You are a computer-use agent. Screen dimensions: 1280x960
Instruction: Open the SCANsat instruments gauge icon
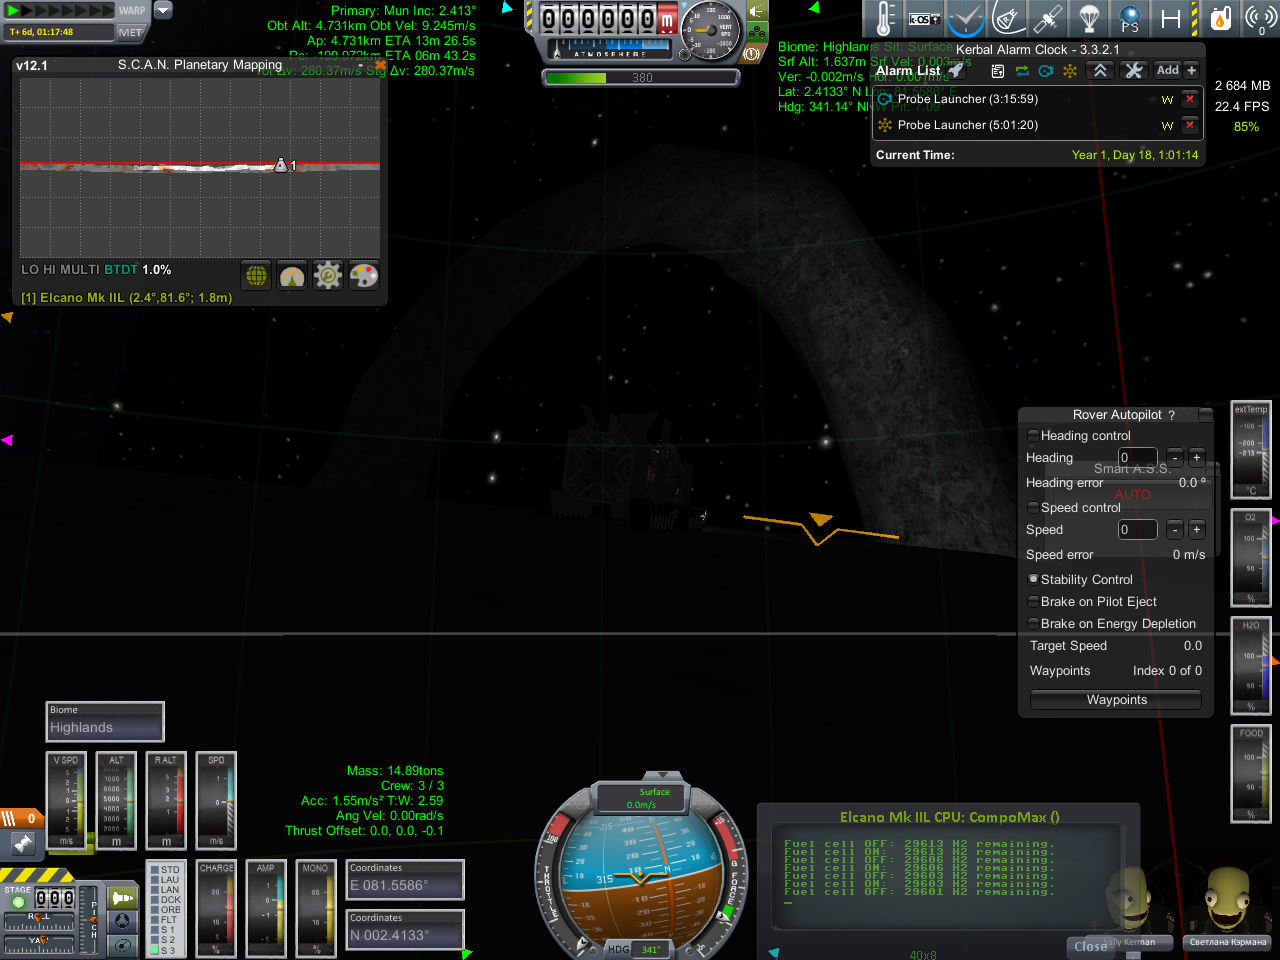pyautogui.click(x=292, y=275)
